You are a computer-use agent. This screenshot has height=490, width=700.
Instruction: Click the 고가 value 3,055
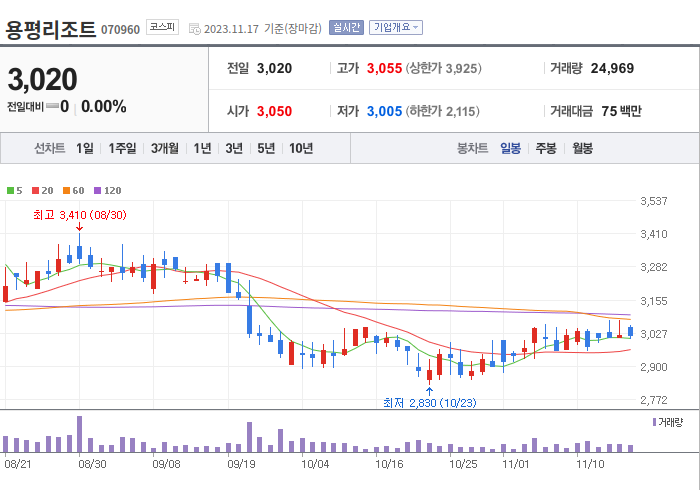[384, 68]
